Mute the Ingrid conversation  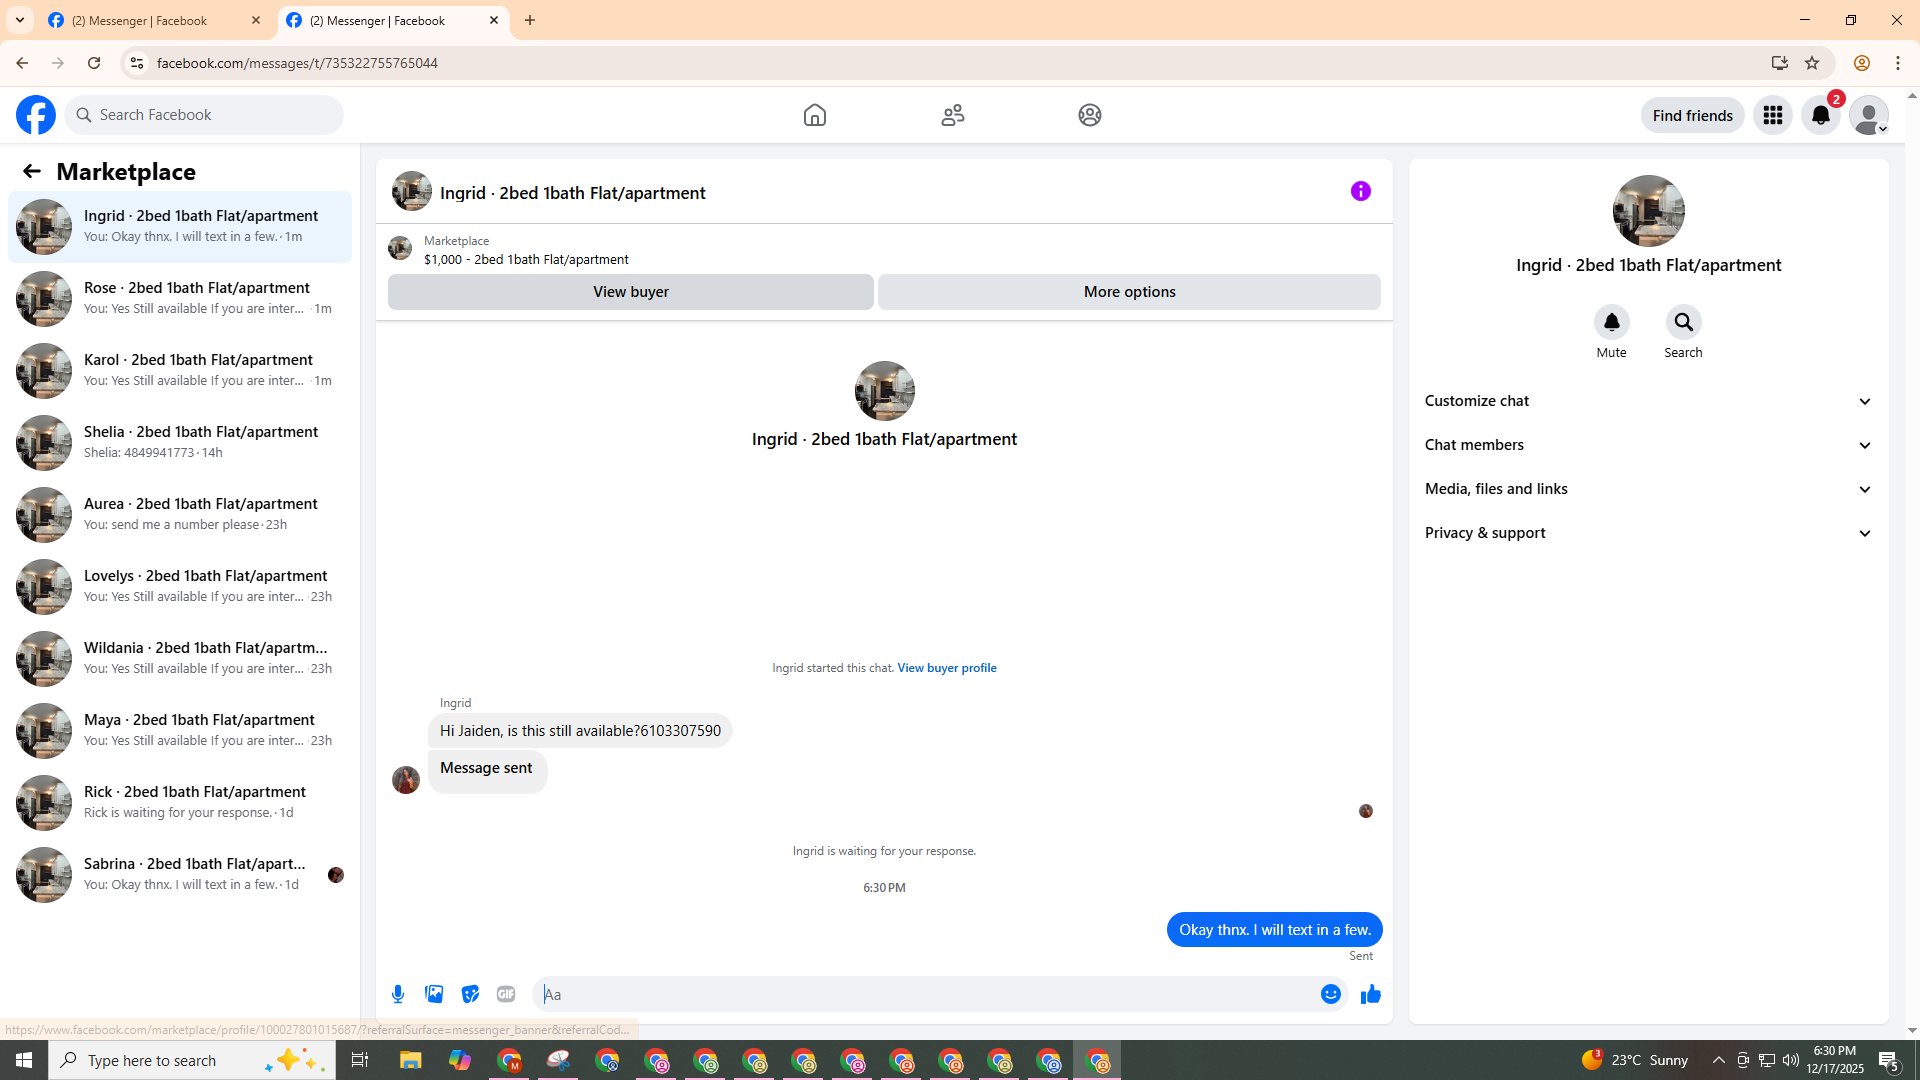click(x=1611, y=323)
